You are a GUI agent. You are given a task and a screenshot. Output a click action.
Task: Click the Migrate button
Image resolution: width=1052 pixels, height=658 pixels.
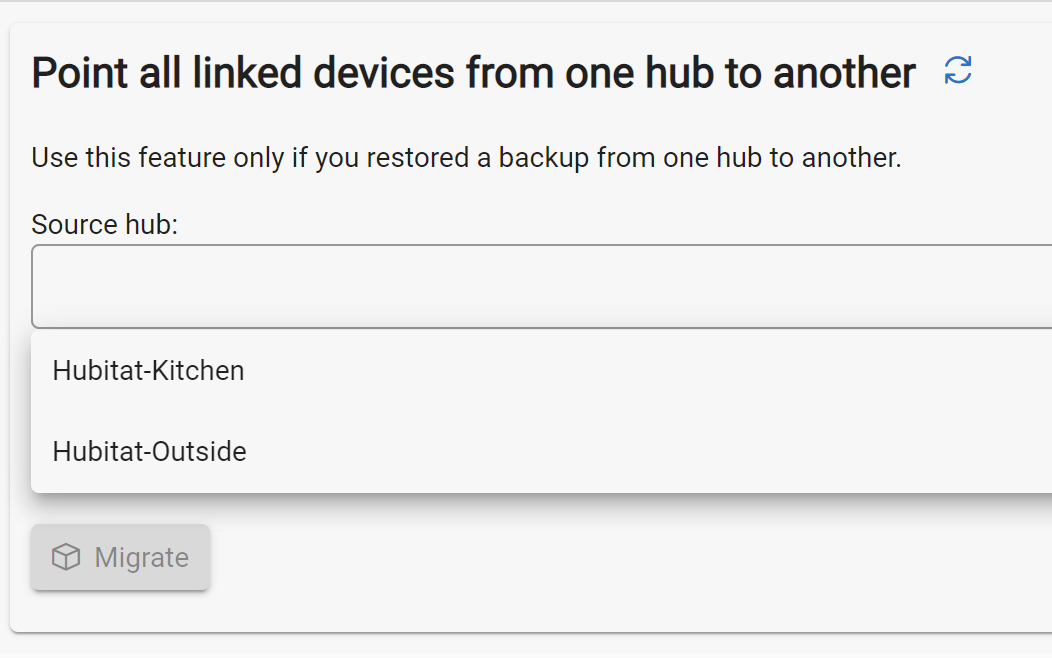121,557
